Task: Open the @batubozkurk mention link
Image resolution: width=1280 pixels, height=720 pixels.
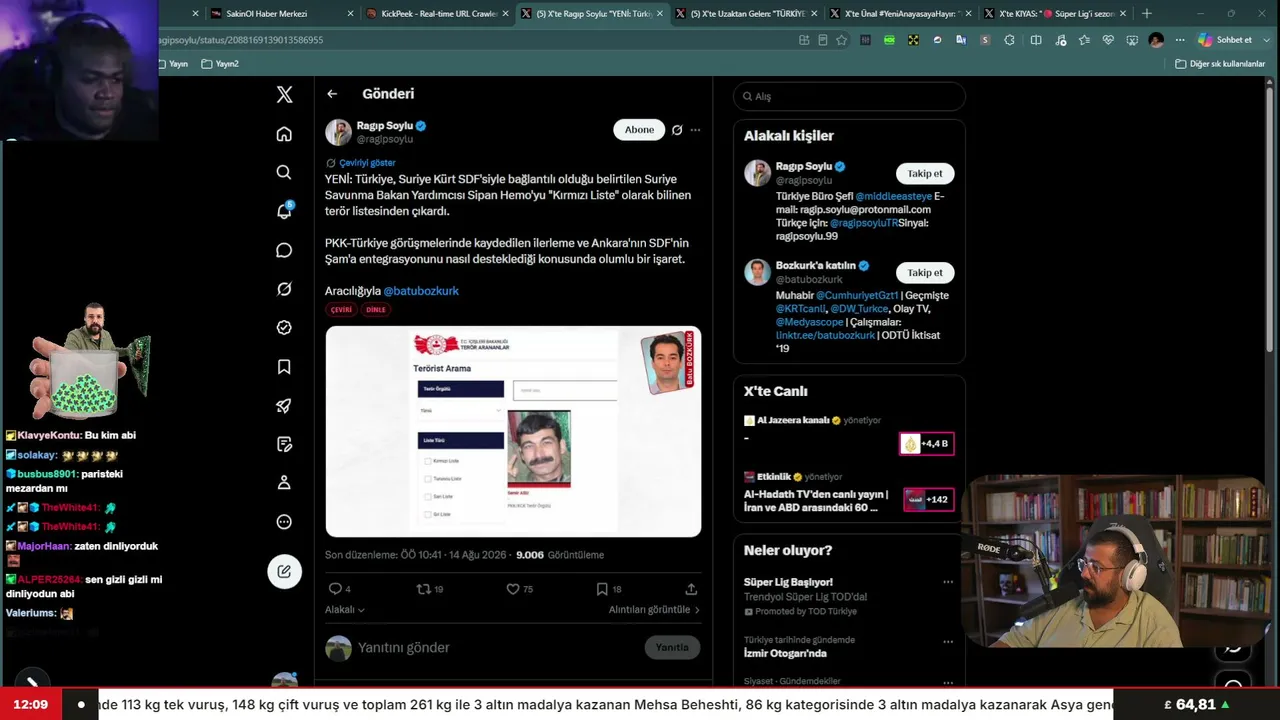Action: 421,291
